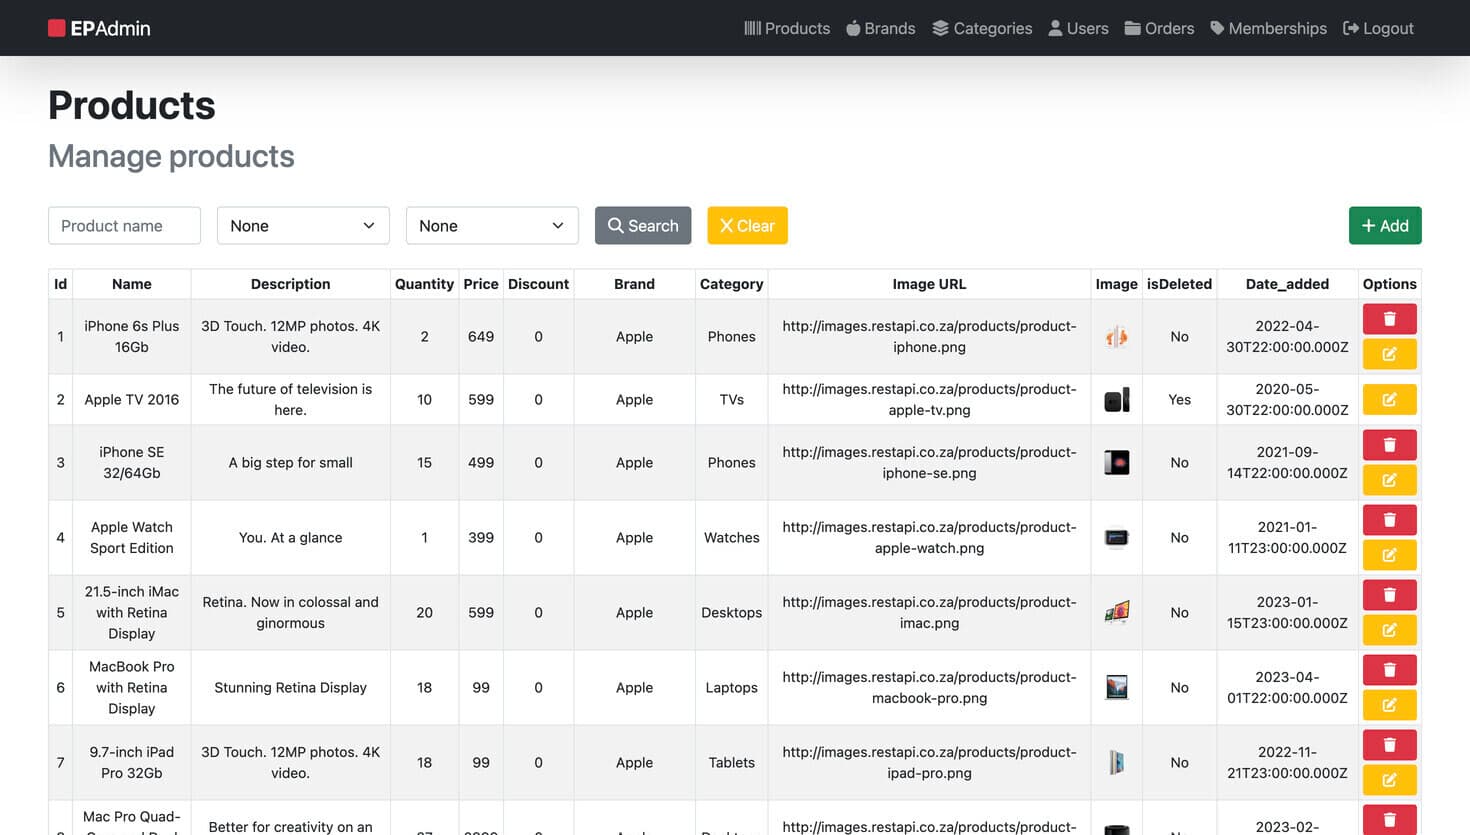The height and width of the screenshot is (835, 1470).
Task: Edit the iPhone 6s Plus 16Gb product
Action: tap(1389, 354)
